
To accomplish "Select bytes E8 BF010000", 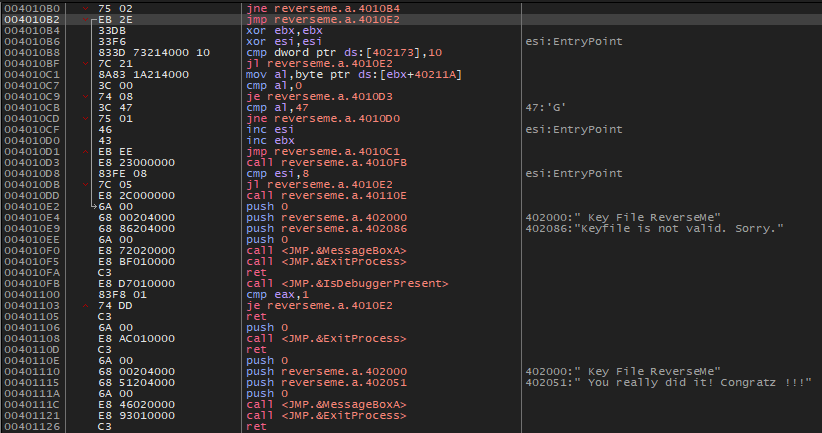I will pos(136,262).
